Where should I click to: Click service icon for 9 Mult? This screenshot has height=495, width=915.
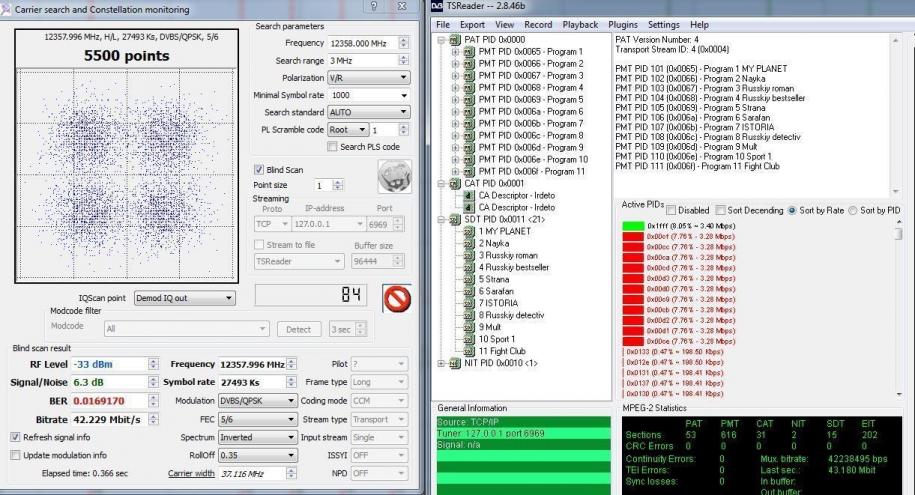tap(469, 327)
